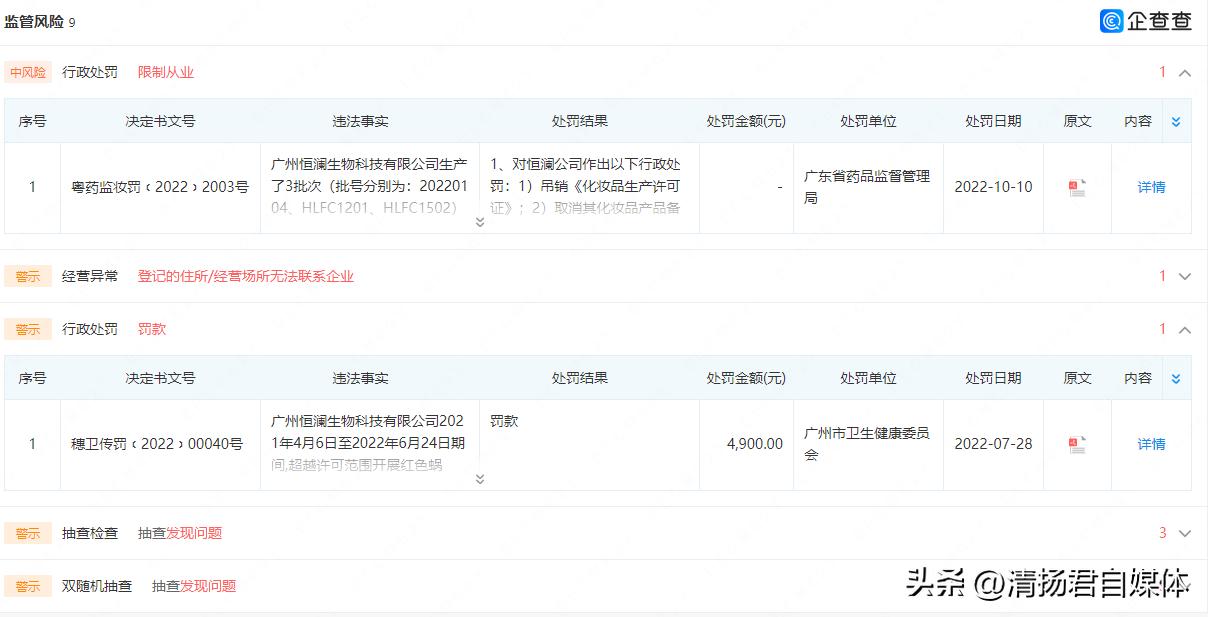Expand the 双随机抽查 section
This screenshot has height=617, width=1208.
1184,586
